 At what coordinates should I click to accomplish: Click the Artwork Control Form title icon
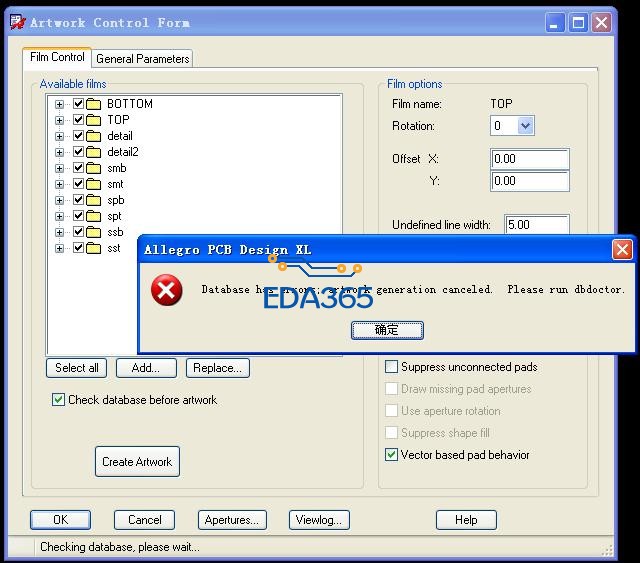(18, 22)
